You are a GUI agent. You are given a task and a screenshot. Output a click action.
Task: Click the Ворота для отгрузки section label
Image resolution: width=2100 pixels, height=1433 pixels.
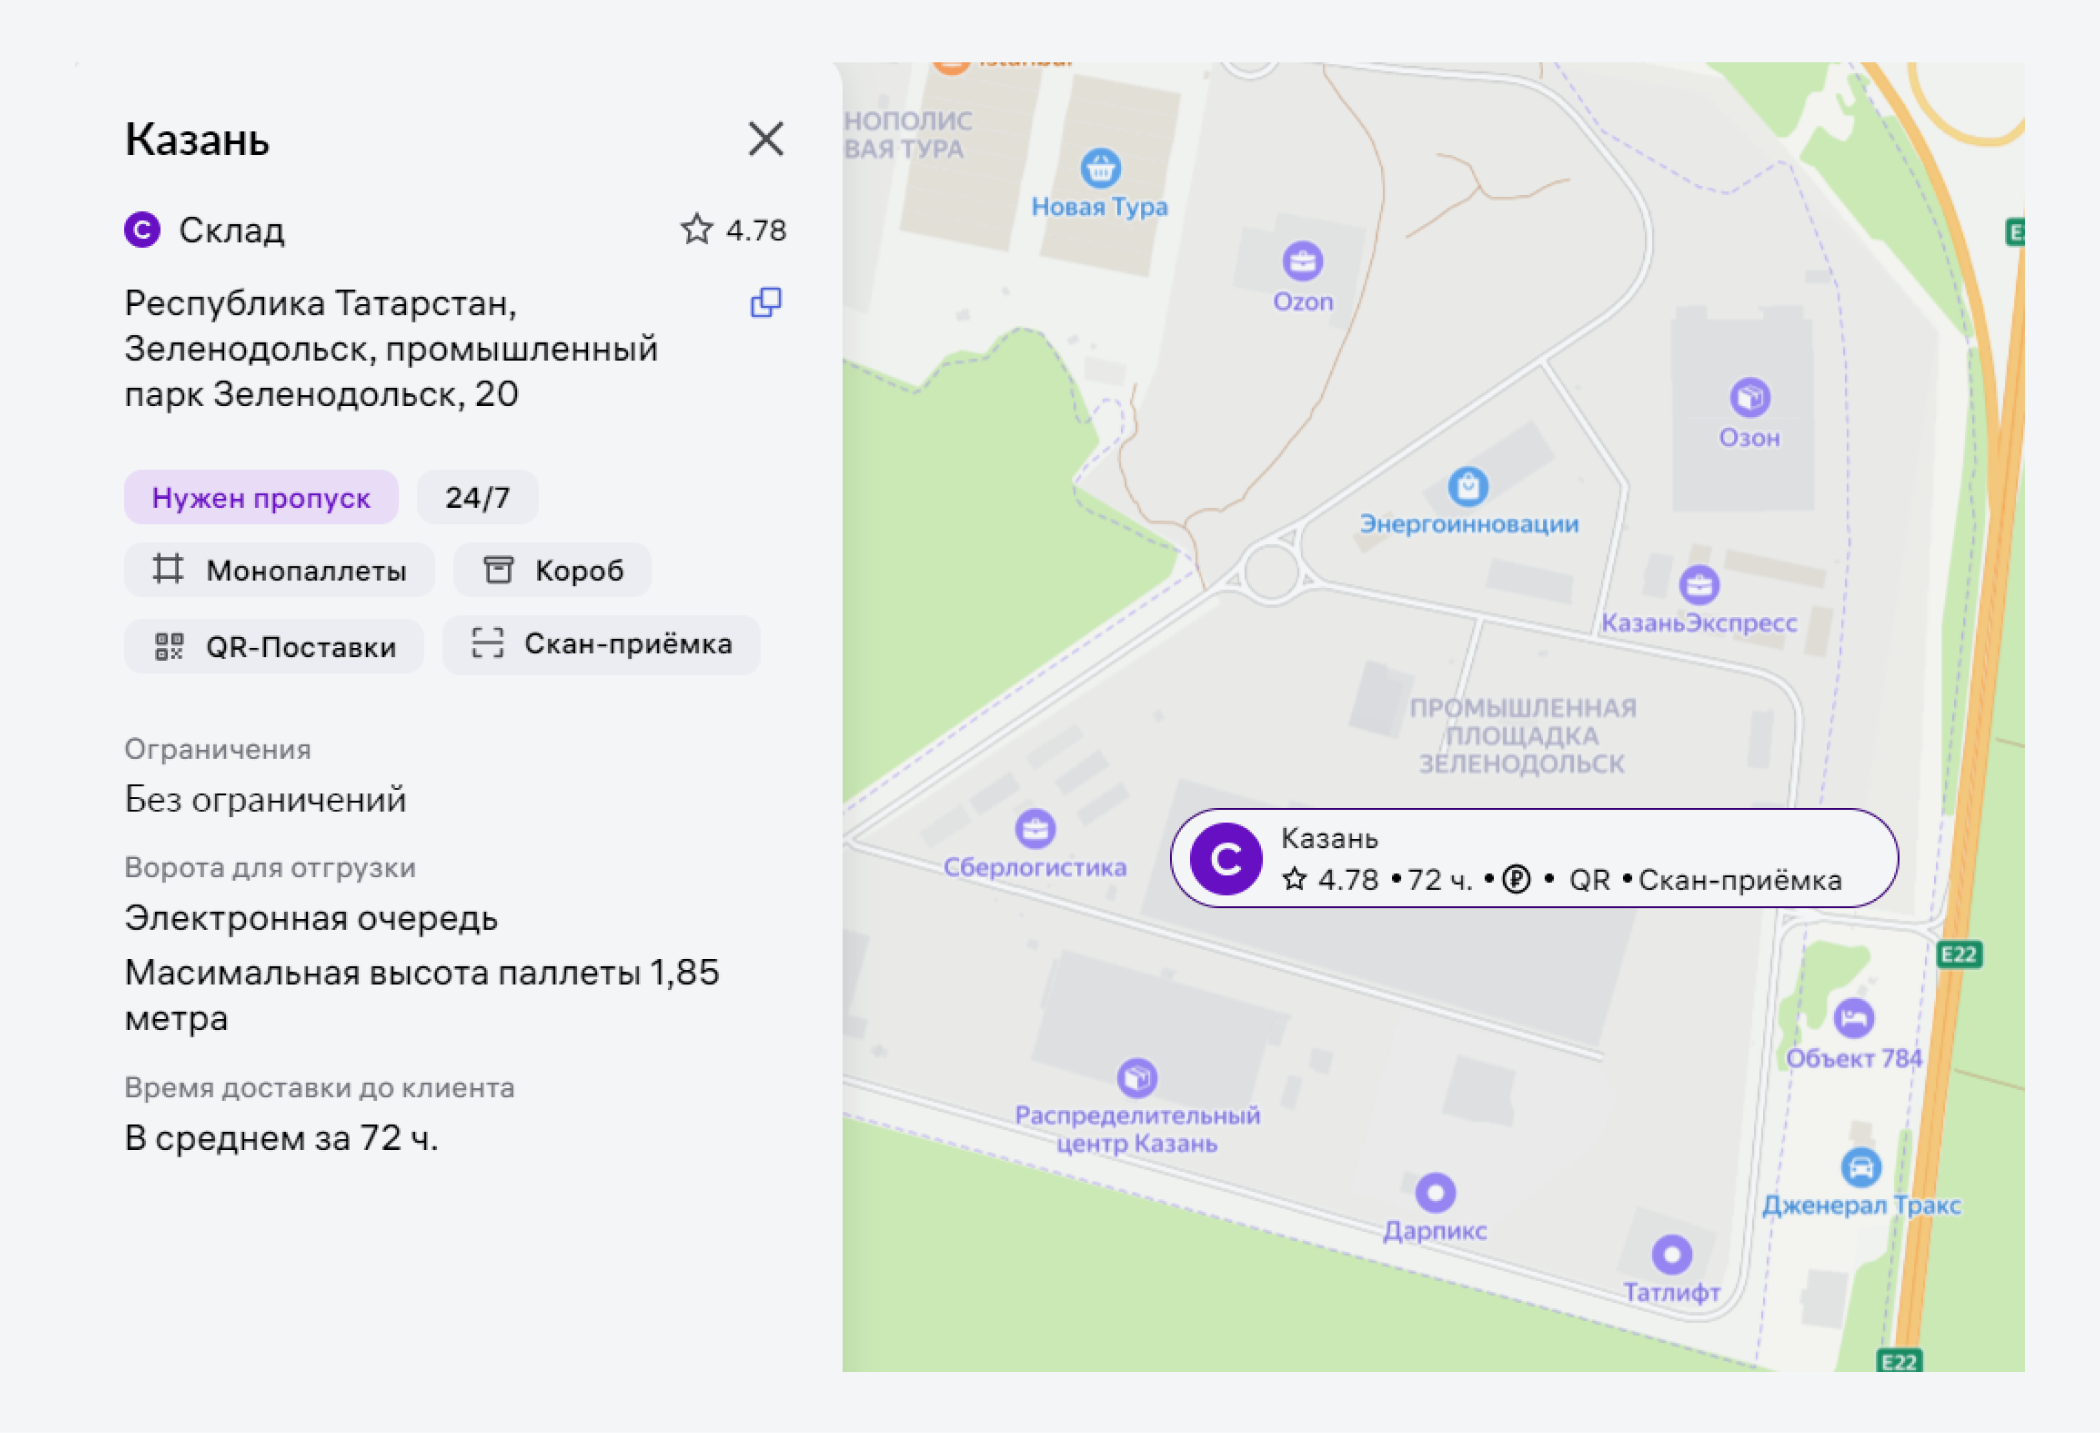(x=270, y=867)
